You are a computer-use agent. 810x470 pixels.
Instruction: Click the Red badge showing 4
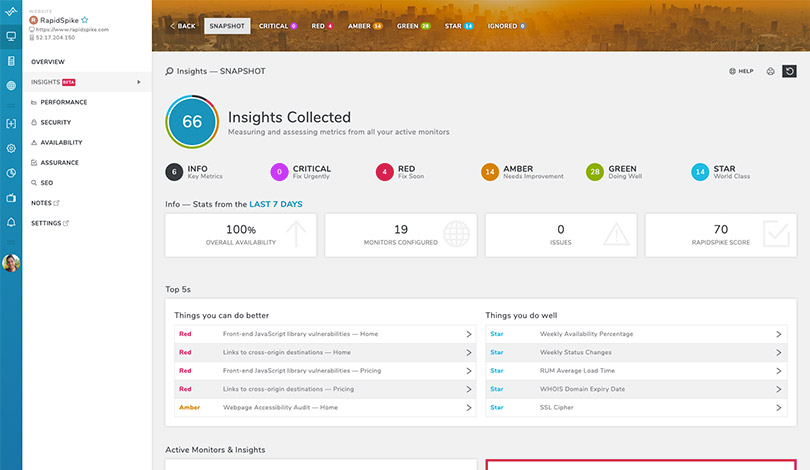(385, 172)
